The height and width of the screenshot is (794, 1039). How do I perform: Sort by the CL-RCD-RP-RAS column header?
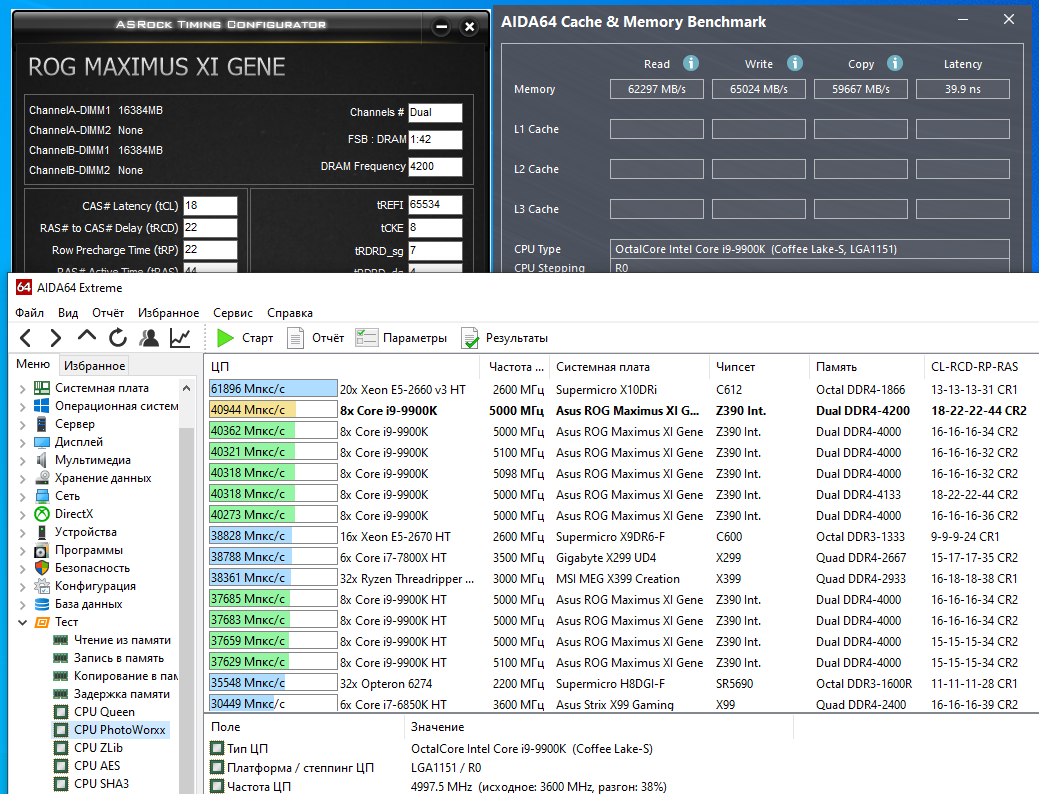pyautogui.click(x=979, y=367)
